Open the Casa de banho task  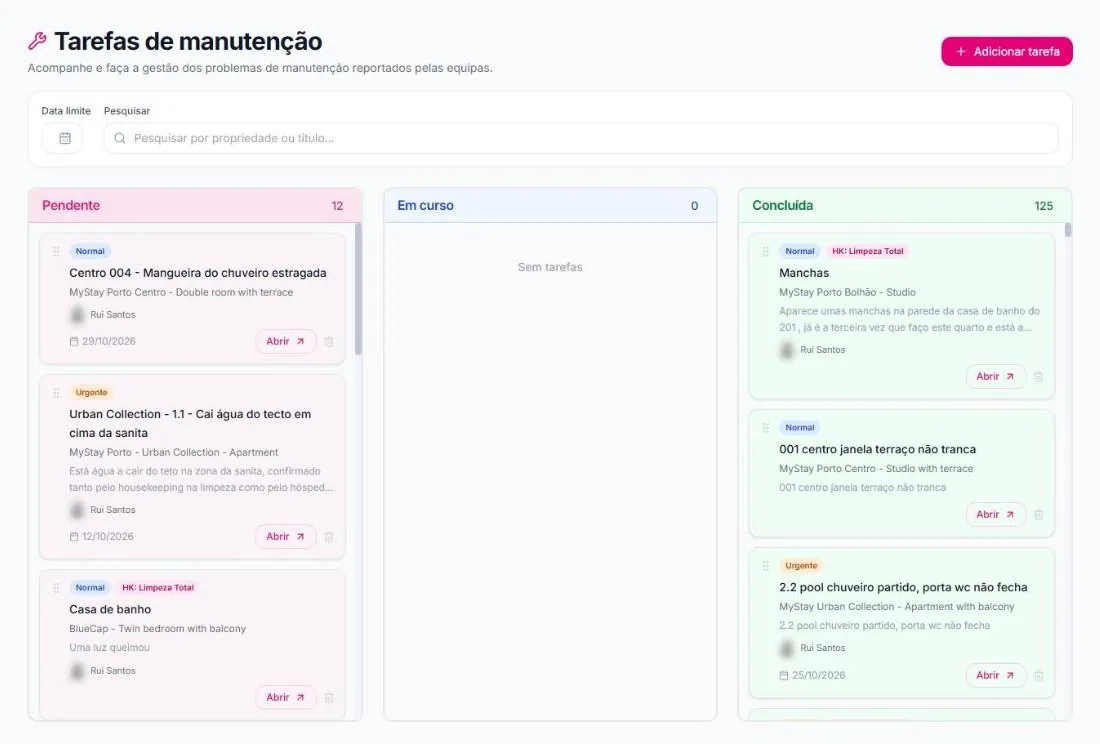coord(285,698)
